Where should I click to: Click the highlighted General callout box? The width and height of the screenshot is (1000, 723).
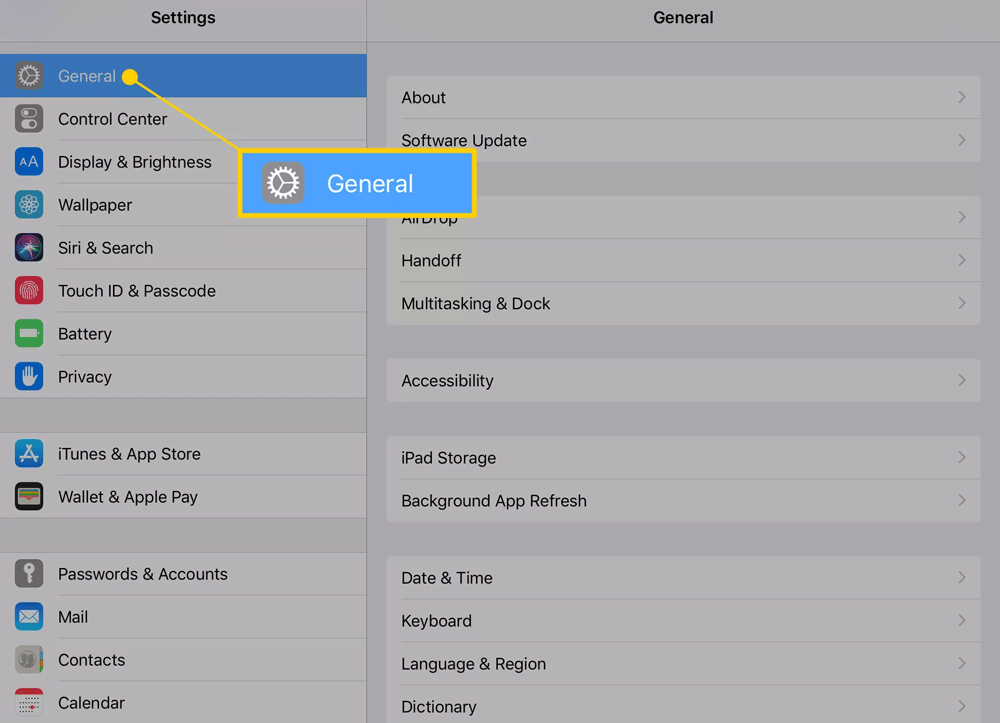[357, 184]
